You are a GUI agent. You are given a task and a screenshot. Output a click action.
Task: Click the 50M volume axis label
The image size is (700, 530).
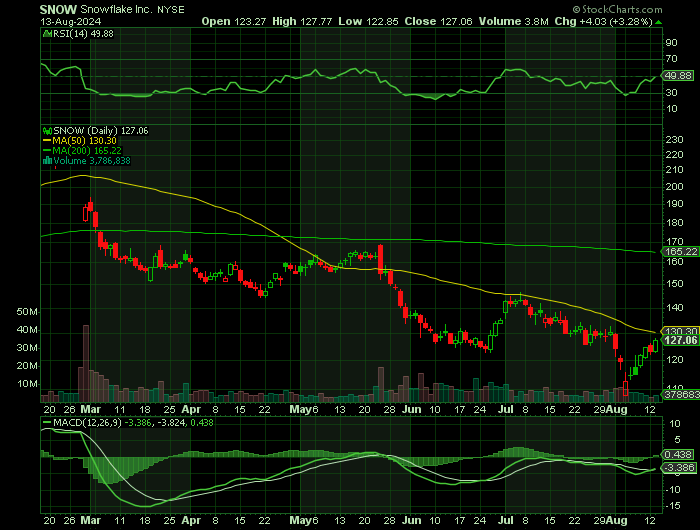(27, 312)
